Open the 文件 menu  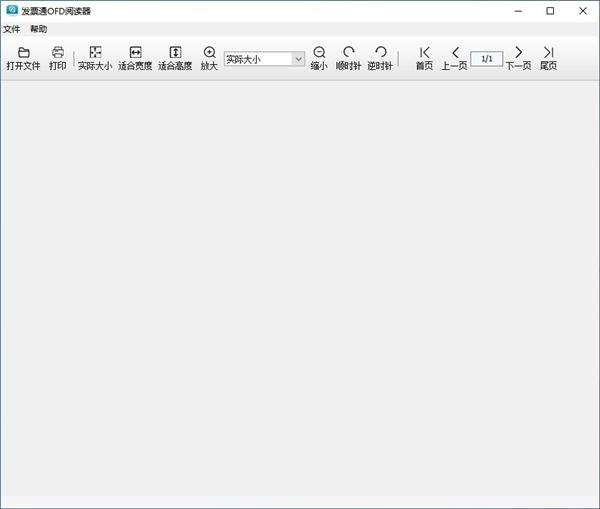[x=11, y=29]
